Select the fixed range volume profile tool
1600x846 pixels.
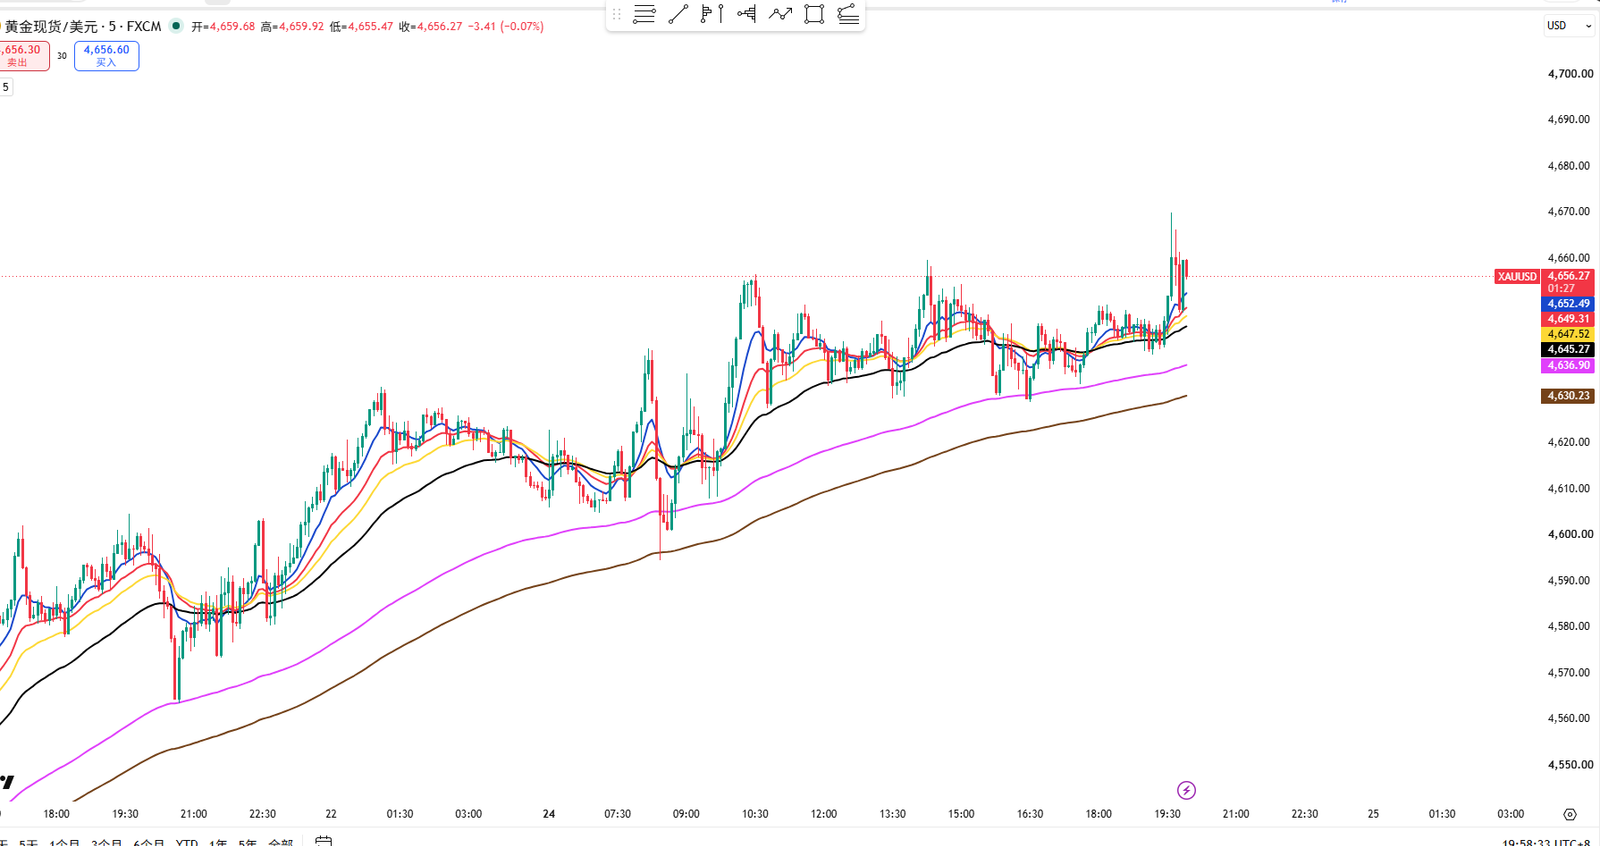[712, 14]
